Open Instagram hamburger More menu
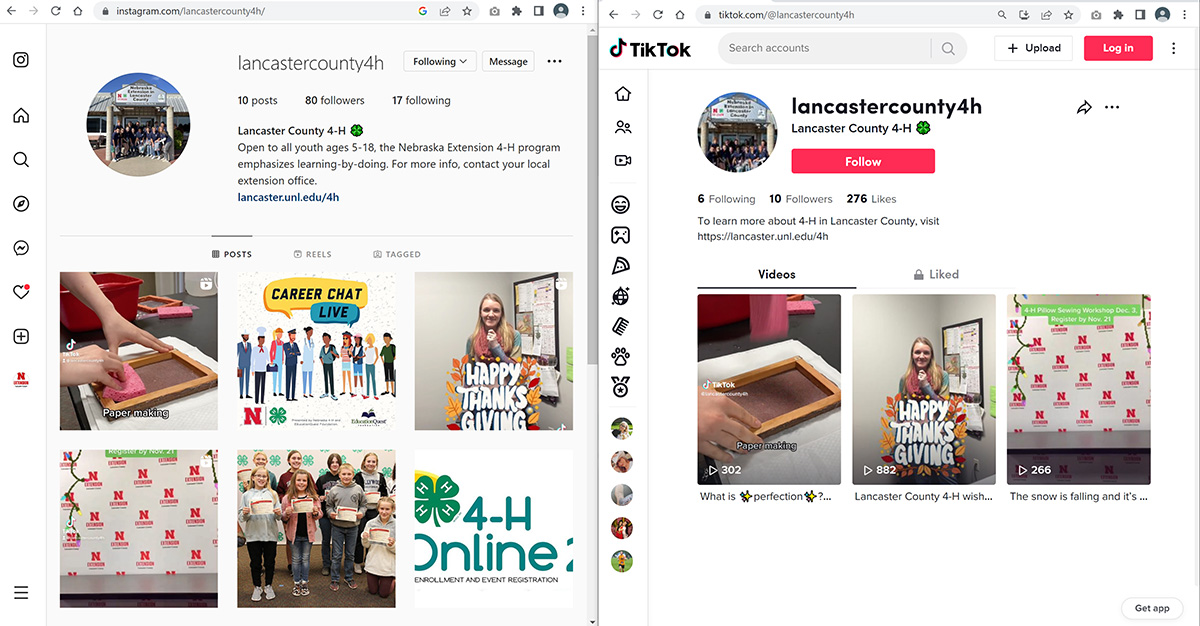Image resolution: width=1200 pixels, height=626 pixels. [21, 592]
